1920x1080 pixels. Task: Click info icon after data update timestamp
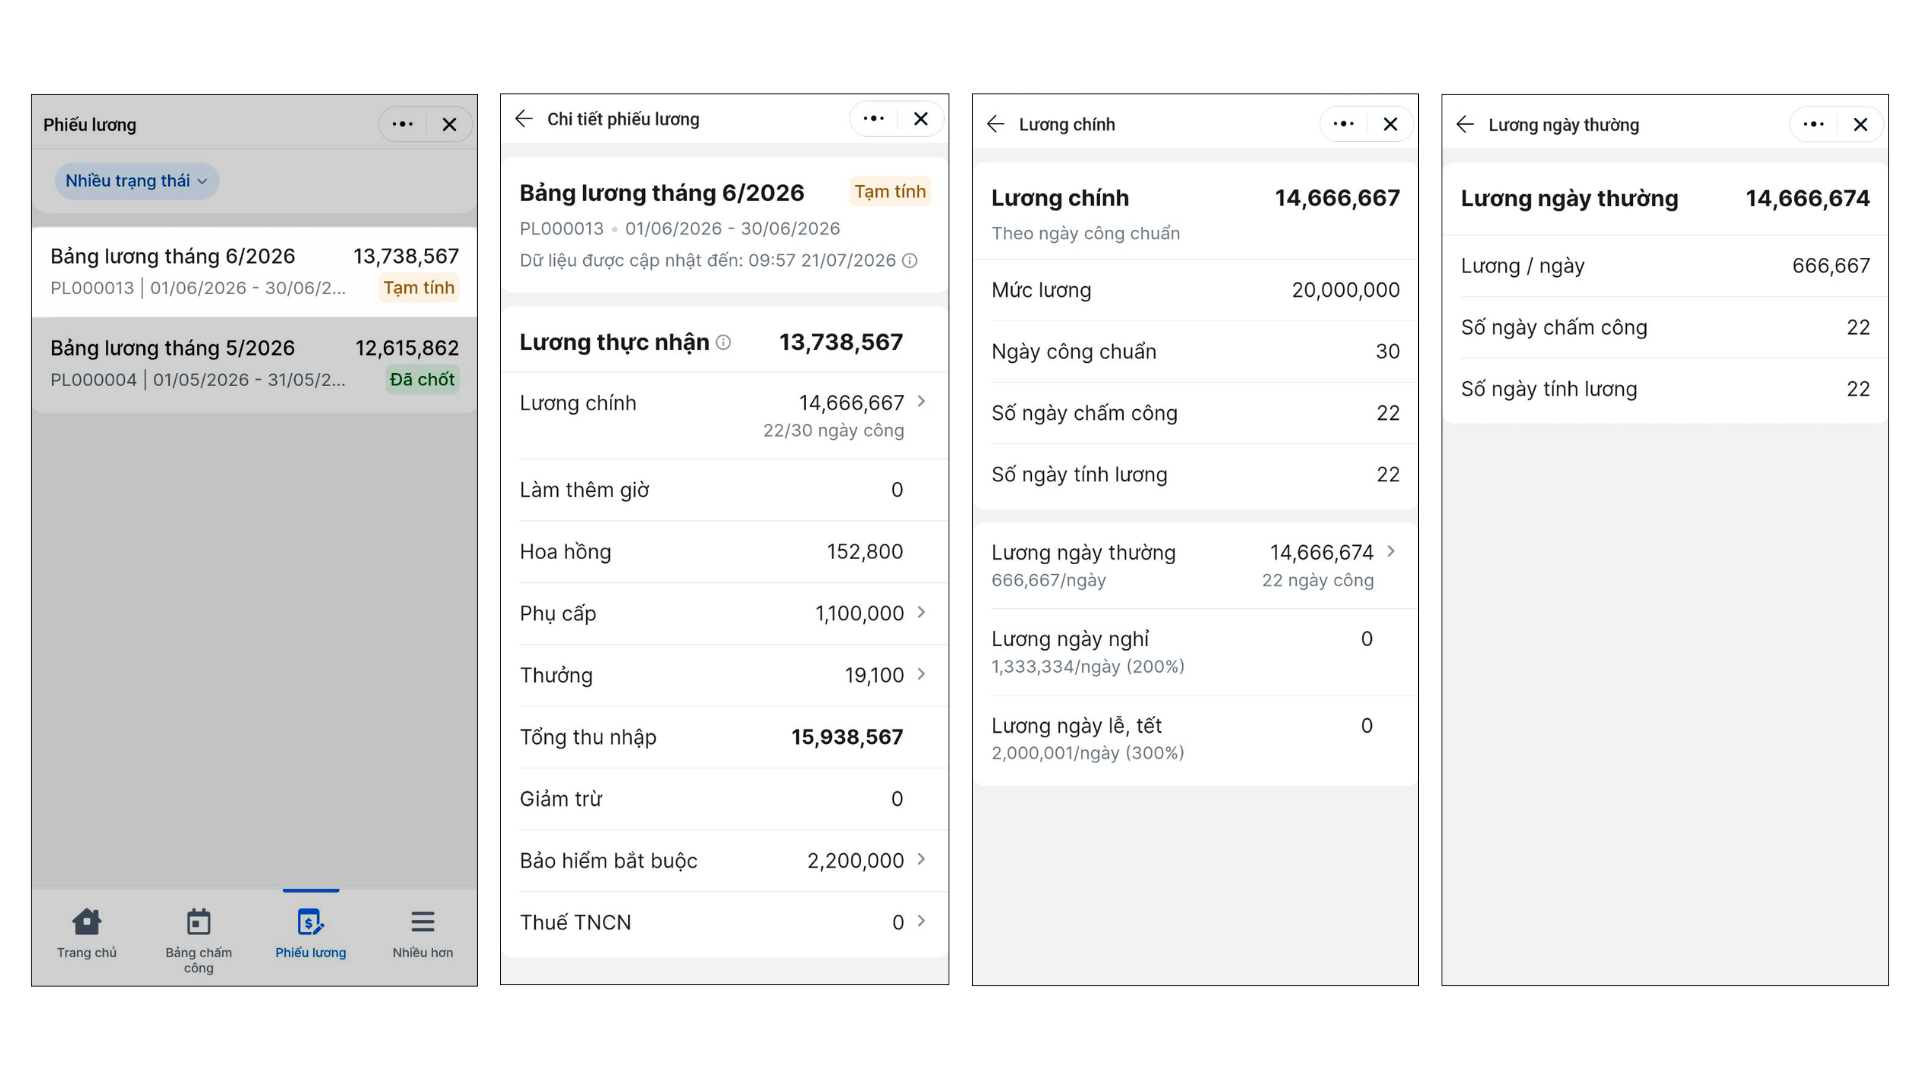910,260
